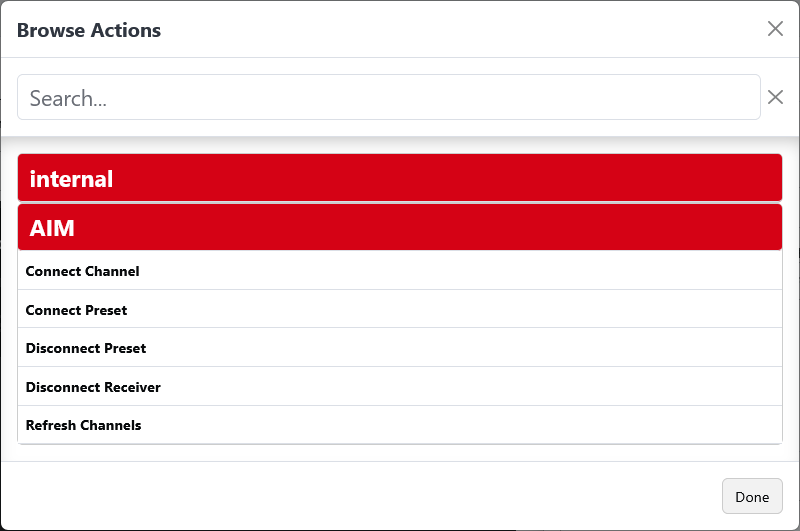Screen dimensions: 800x531
Task: Click the red internal header bar
Action: coord(399,179)
